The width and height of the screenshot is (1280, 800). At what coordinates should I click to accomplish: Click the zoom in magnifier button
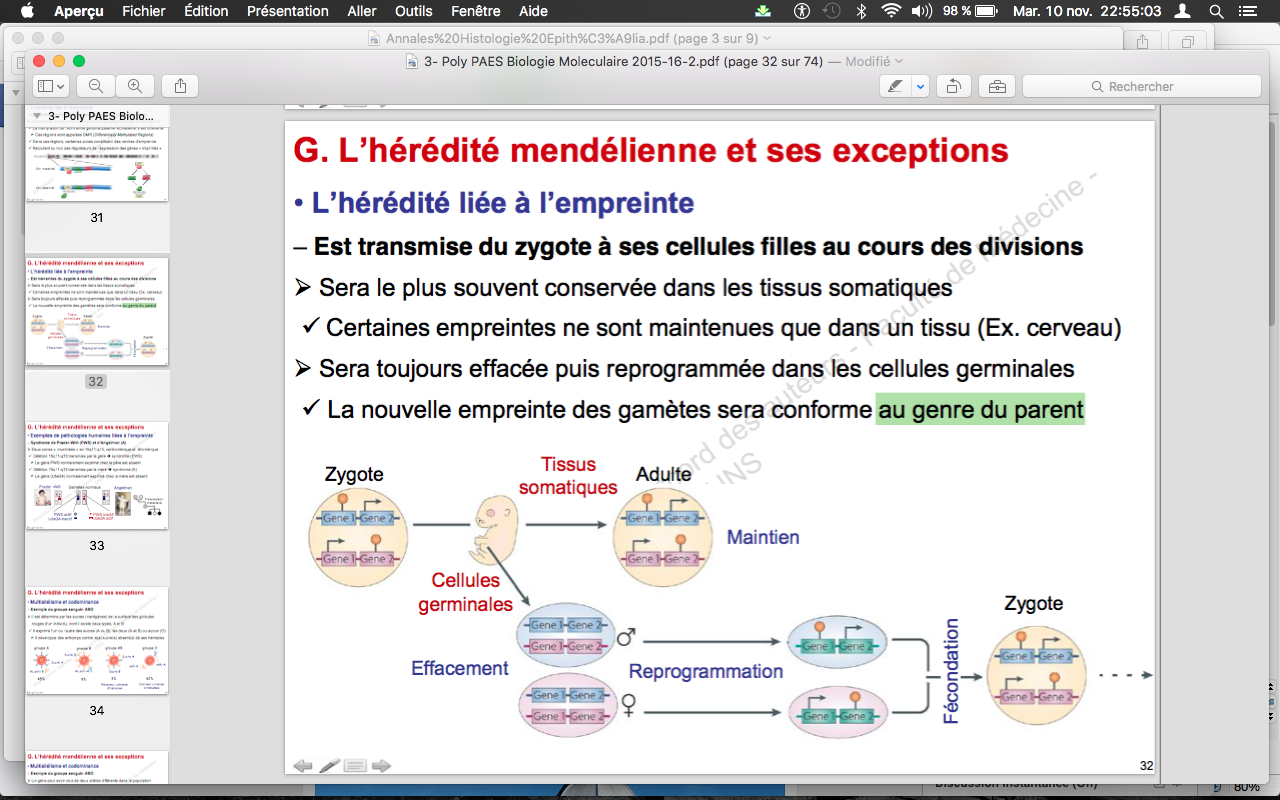click(x=135, y=86)
